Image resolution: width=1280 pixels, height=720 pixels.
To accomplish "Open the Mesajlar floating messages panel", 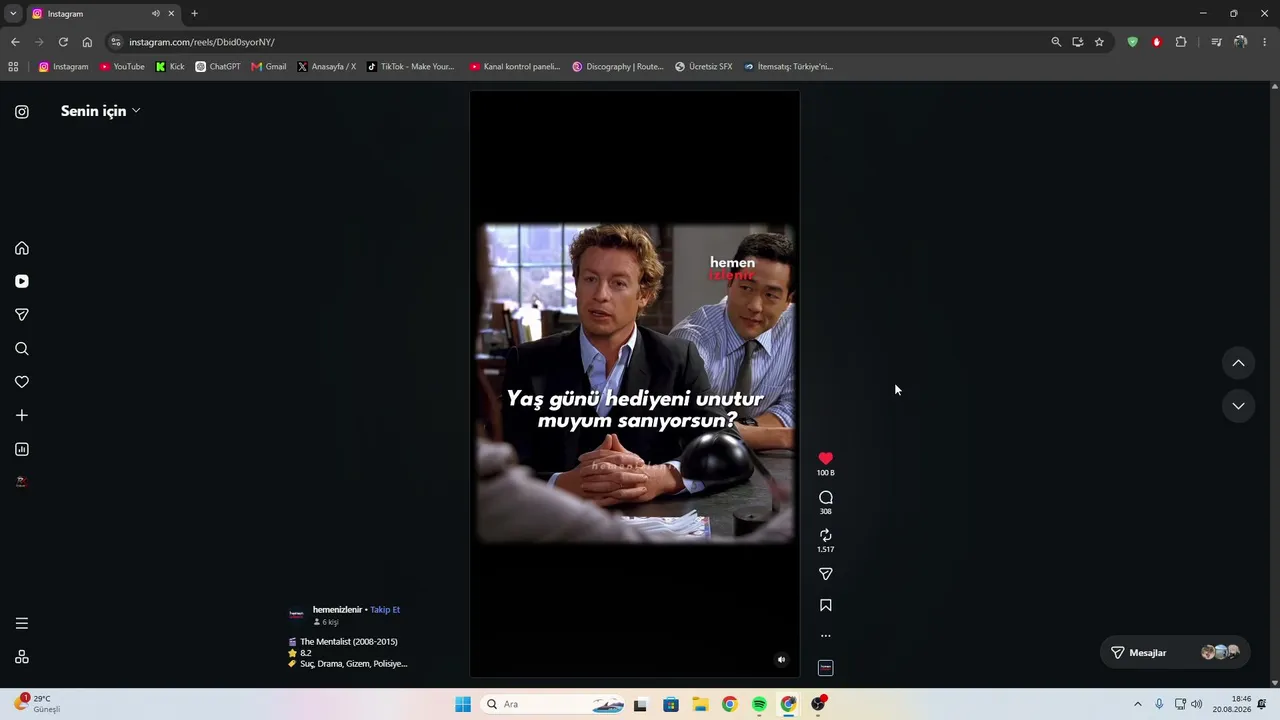I will tap(1175, 652).
